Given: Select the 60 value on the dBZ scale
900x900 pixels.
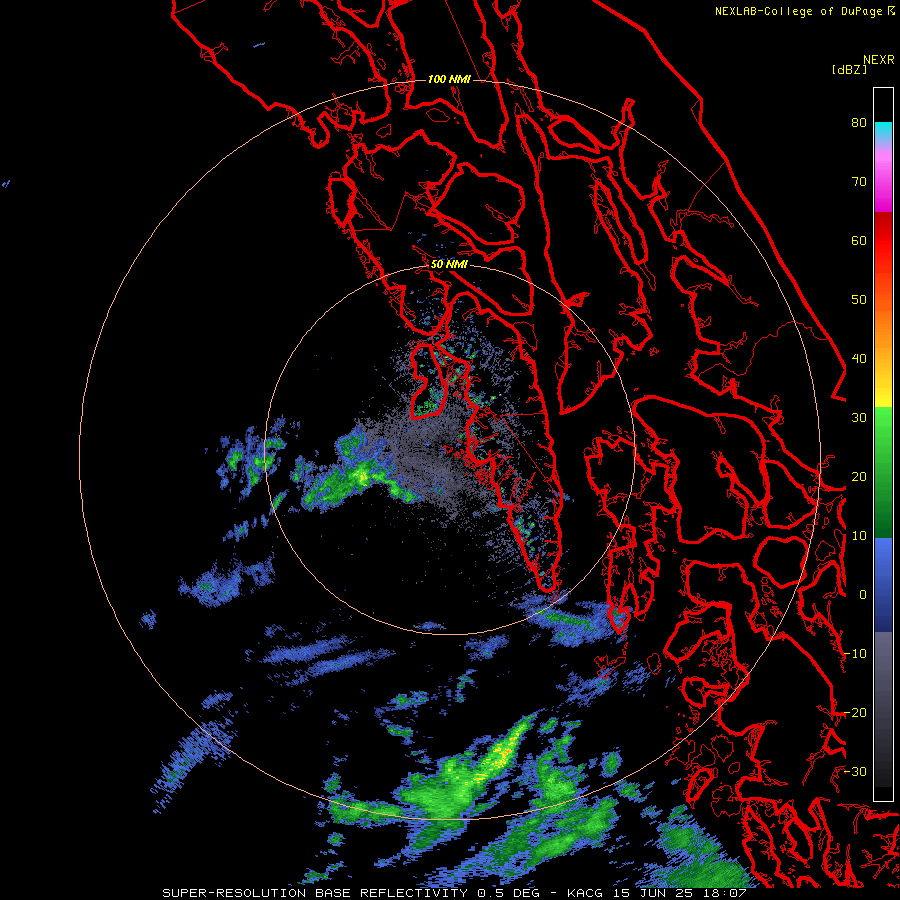Looking at the screenshot, I should coord(859,241).
